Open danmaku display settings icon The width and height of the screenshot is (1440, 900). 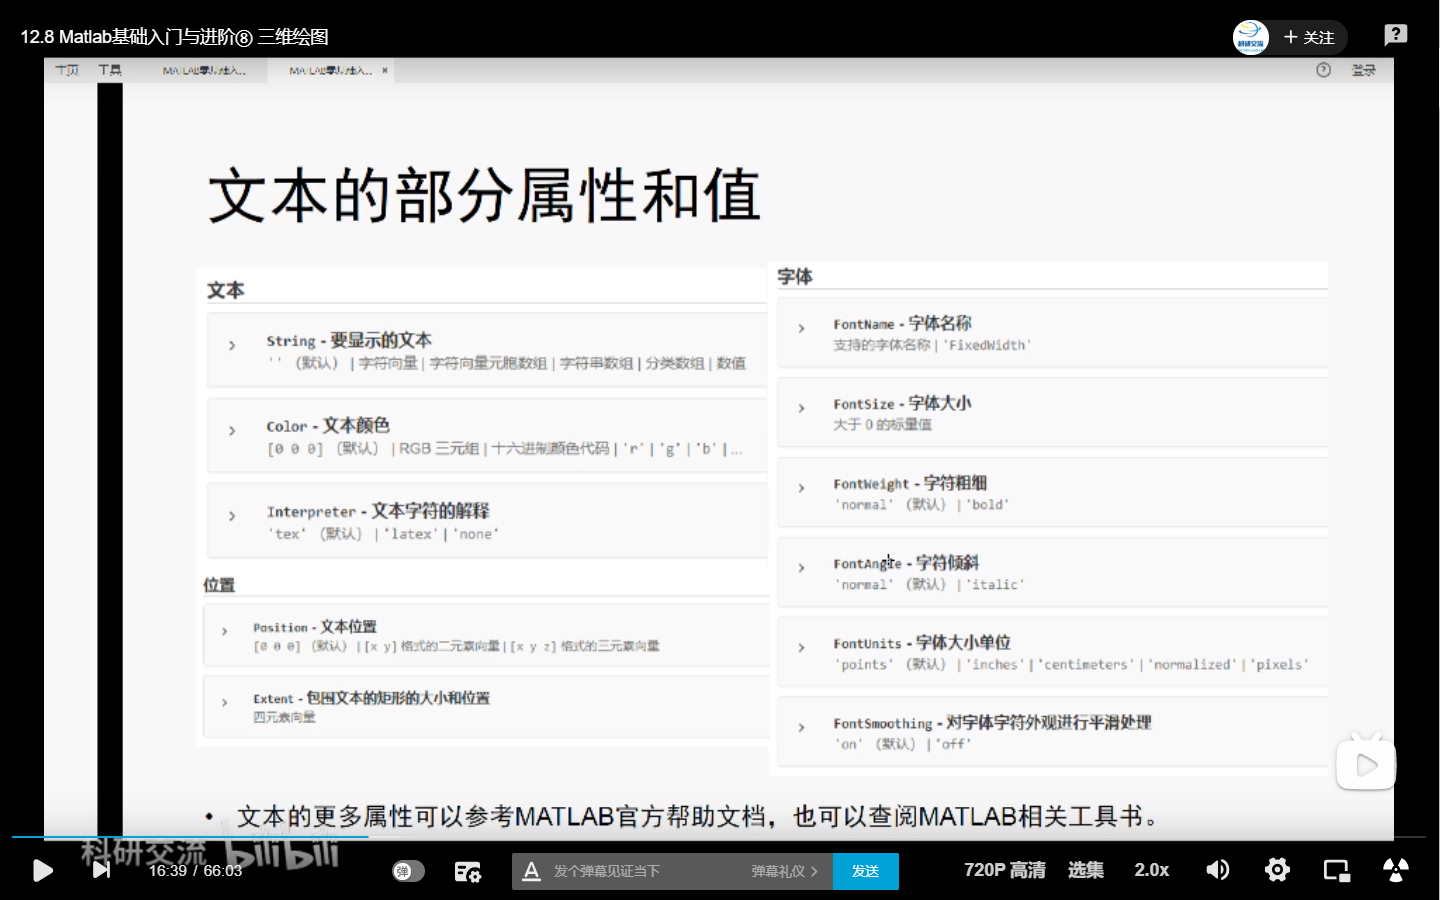[x=467, y=871]
